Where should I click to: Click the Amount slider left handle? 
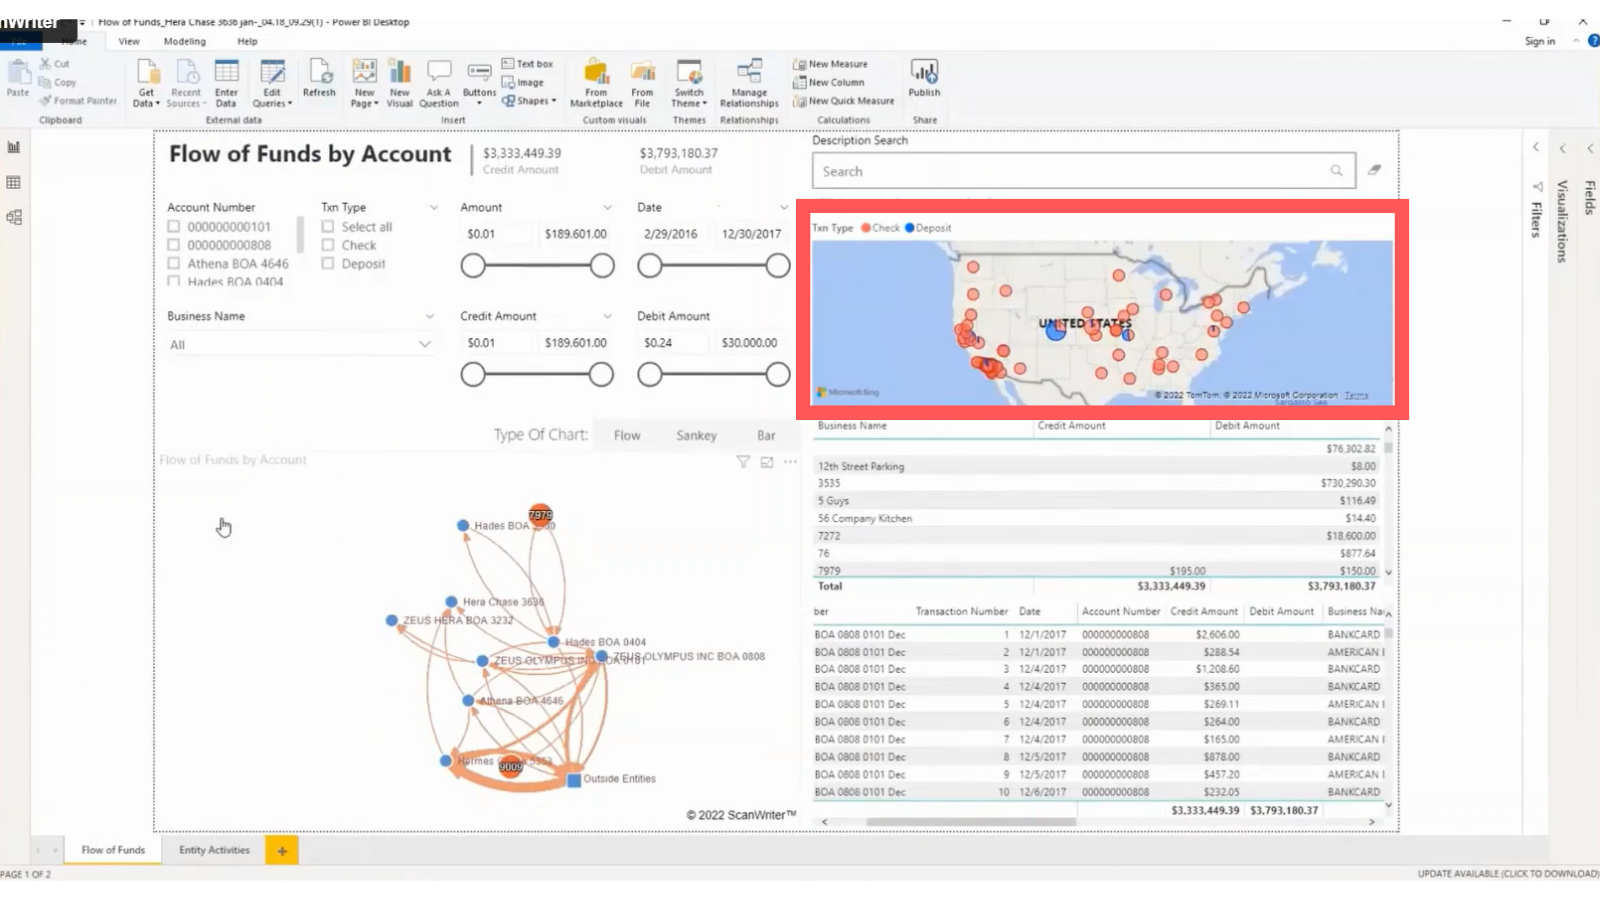(473, 265)
